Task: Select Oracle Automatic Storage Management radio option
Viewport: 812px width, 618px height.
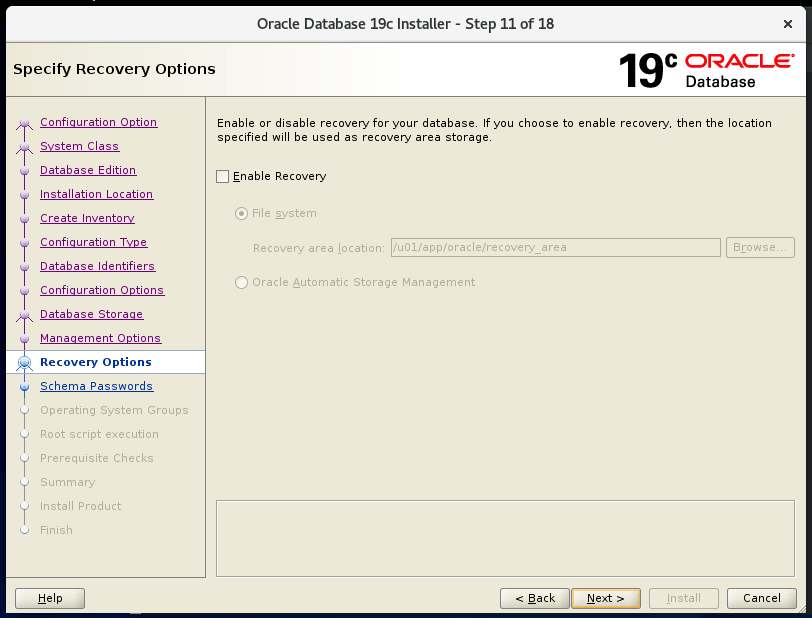Action: [x=241, y=282]
